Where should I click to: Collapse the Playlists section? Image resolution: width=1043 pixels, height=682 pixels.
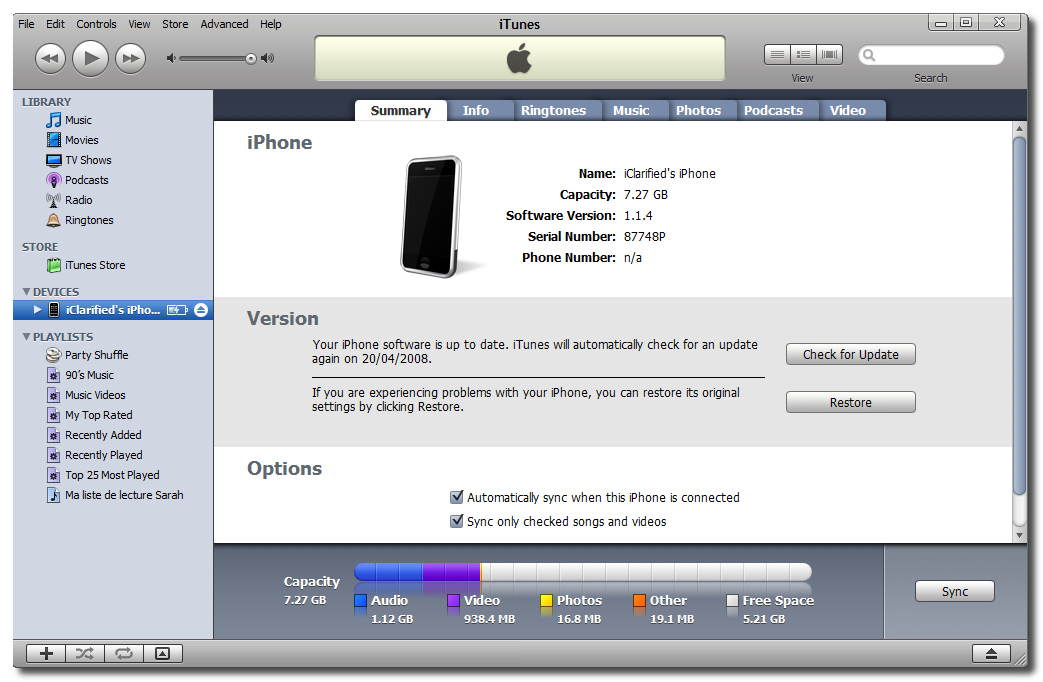click(26, 337)
